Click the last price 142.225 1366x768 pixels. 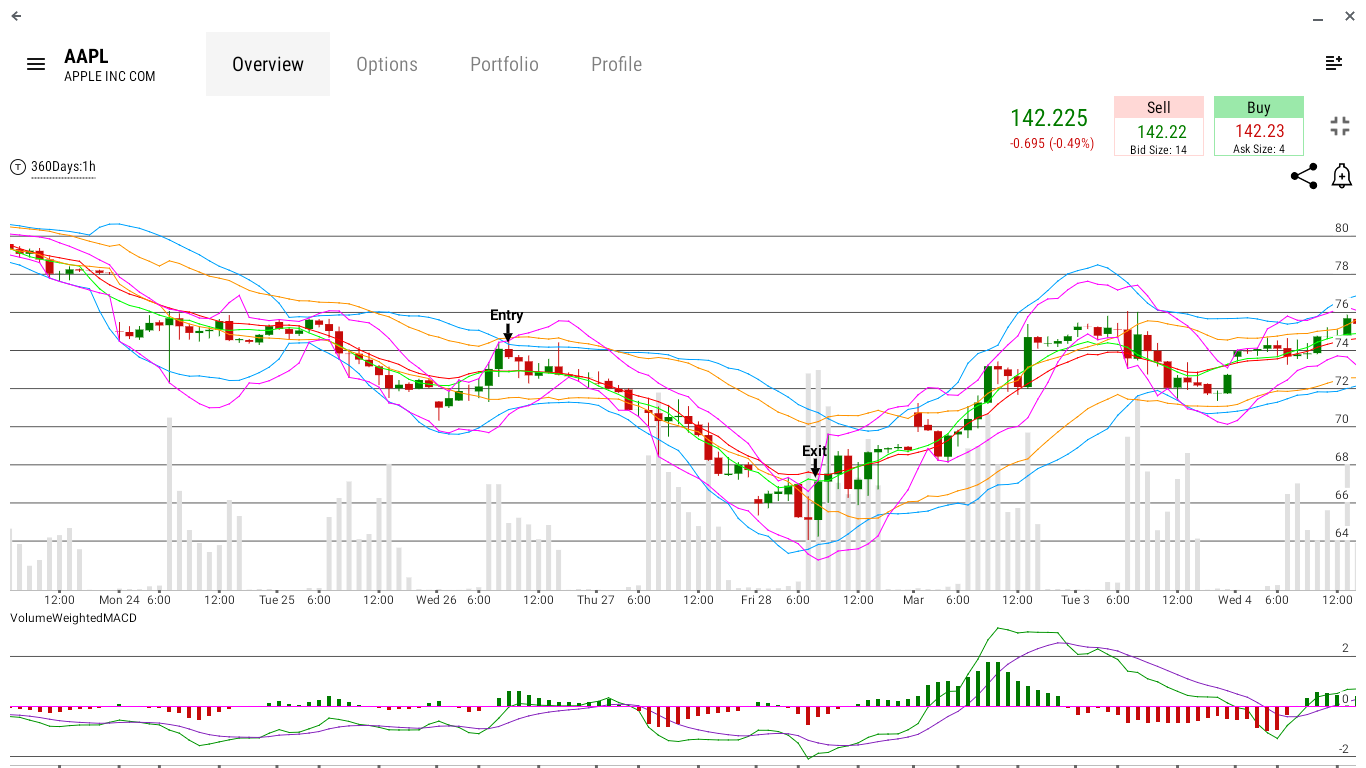point(1049,118)
